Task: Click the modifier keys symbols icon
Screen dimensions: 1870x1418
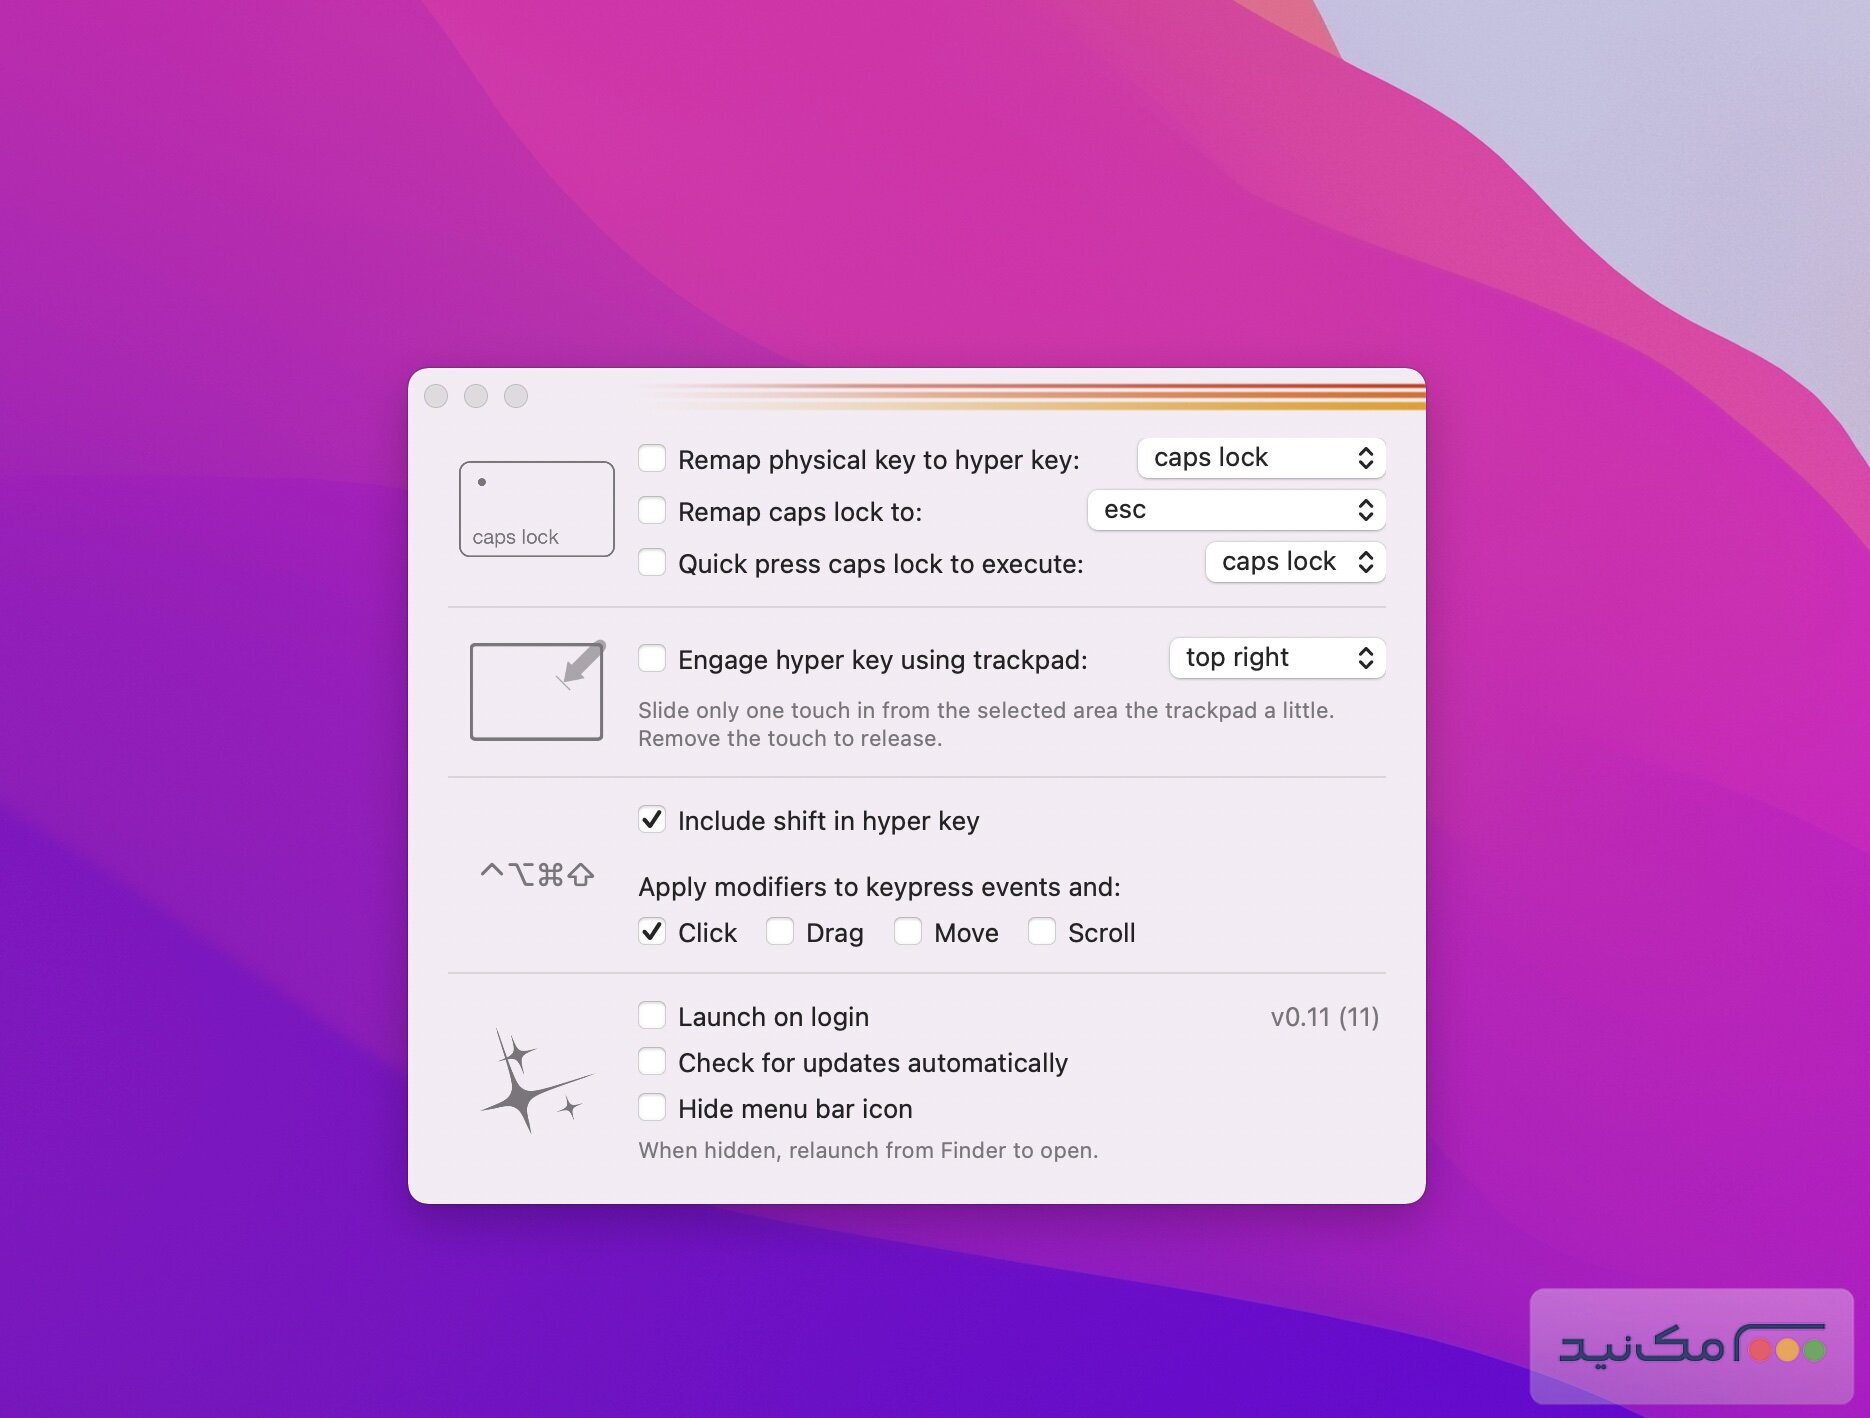Action: [x=536, y=873]
